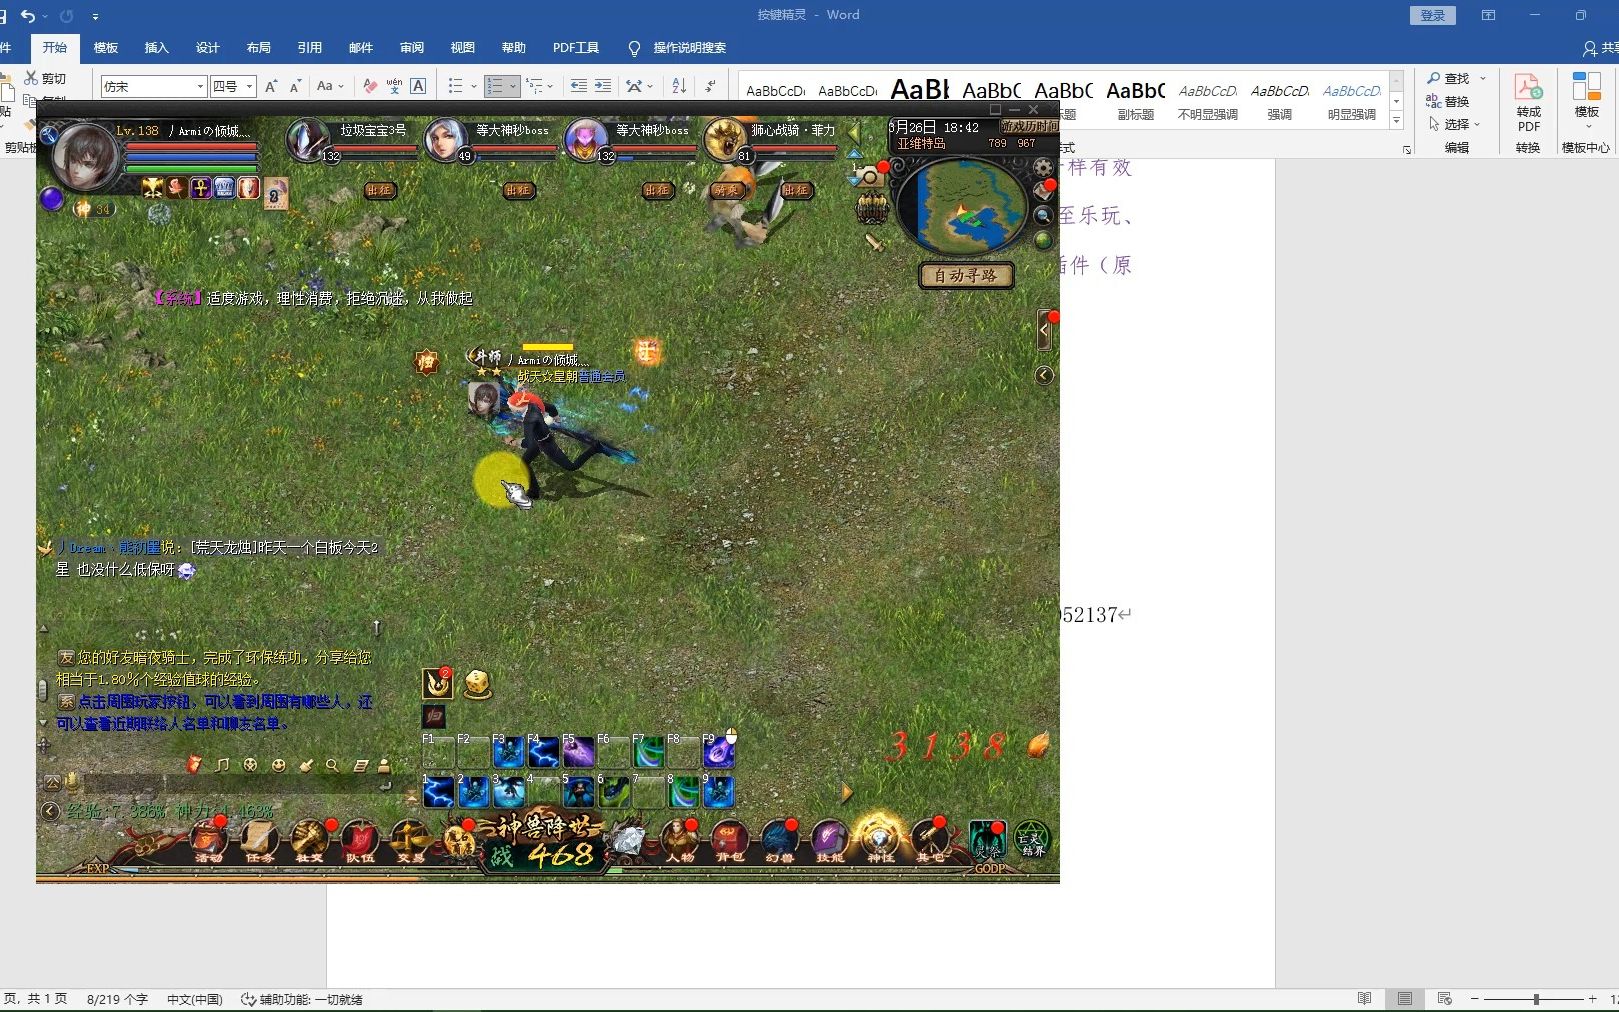This screenshot has height=1012, width=1619.
Task: Click Word's phonetic guide (wén) icon
Action: tap(394, 86)
